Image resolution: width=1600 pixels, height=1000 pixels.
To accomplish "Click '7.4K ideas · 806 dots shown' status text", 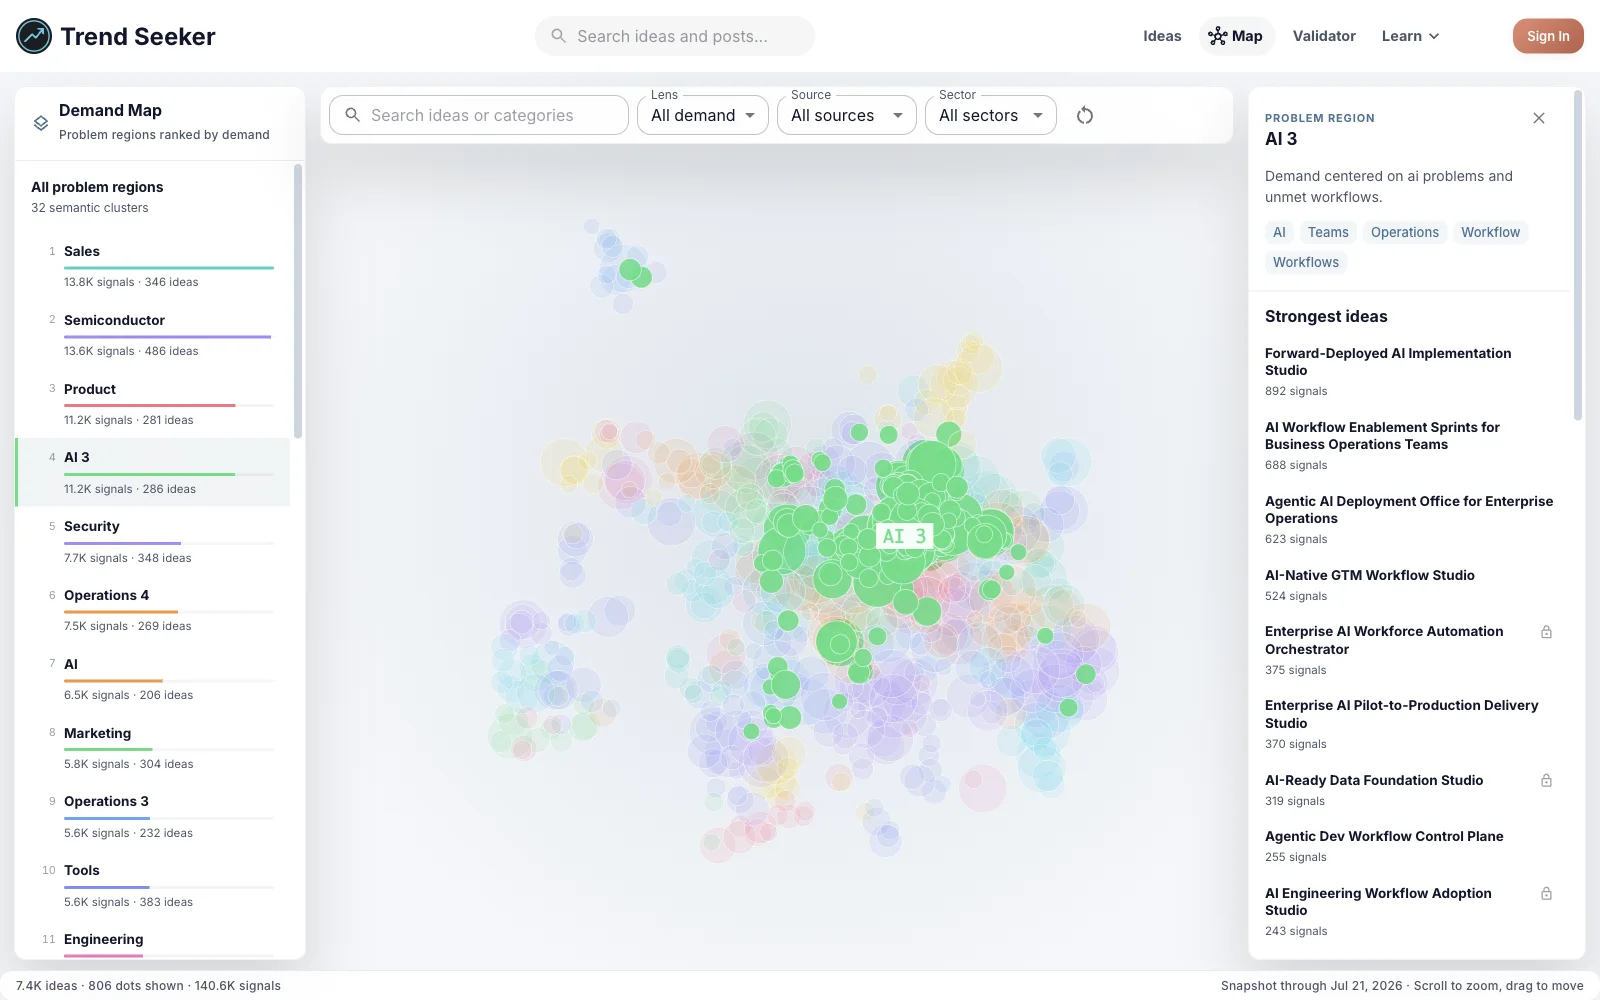I will 100,986.
